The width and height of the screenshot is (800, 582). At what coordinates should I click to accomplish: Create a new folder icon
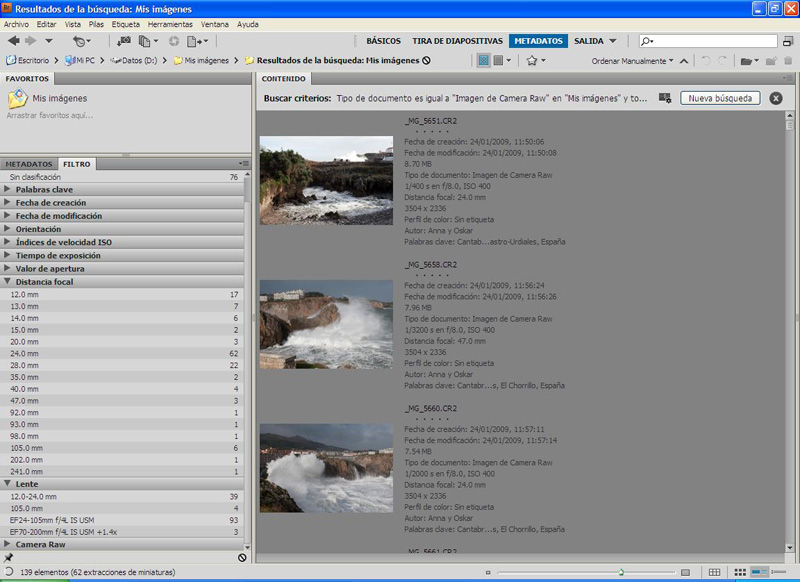(x=771, y=61)
